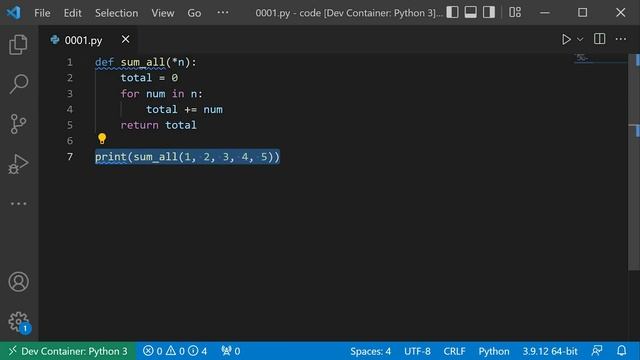The width and height of the screenshot is (640, 360).
Task: Show code actions lightbulb
Action: coord(102,139)
